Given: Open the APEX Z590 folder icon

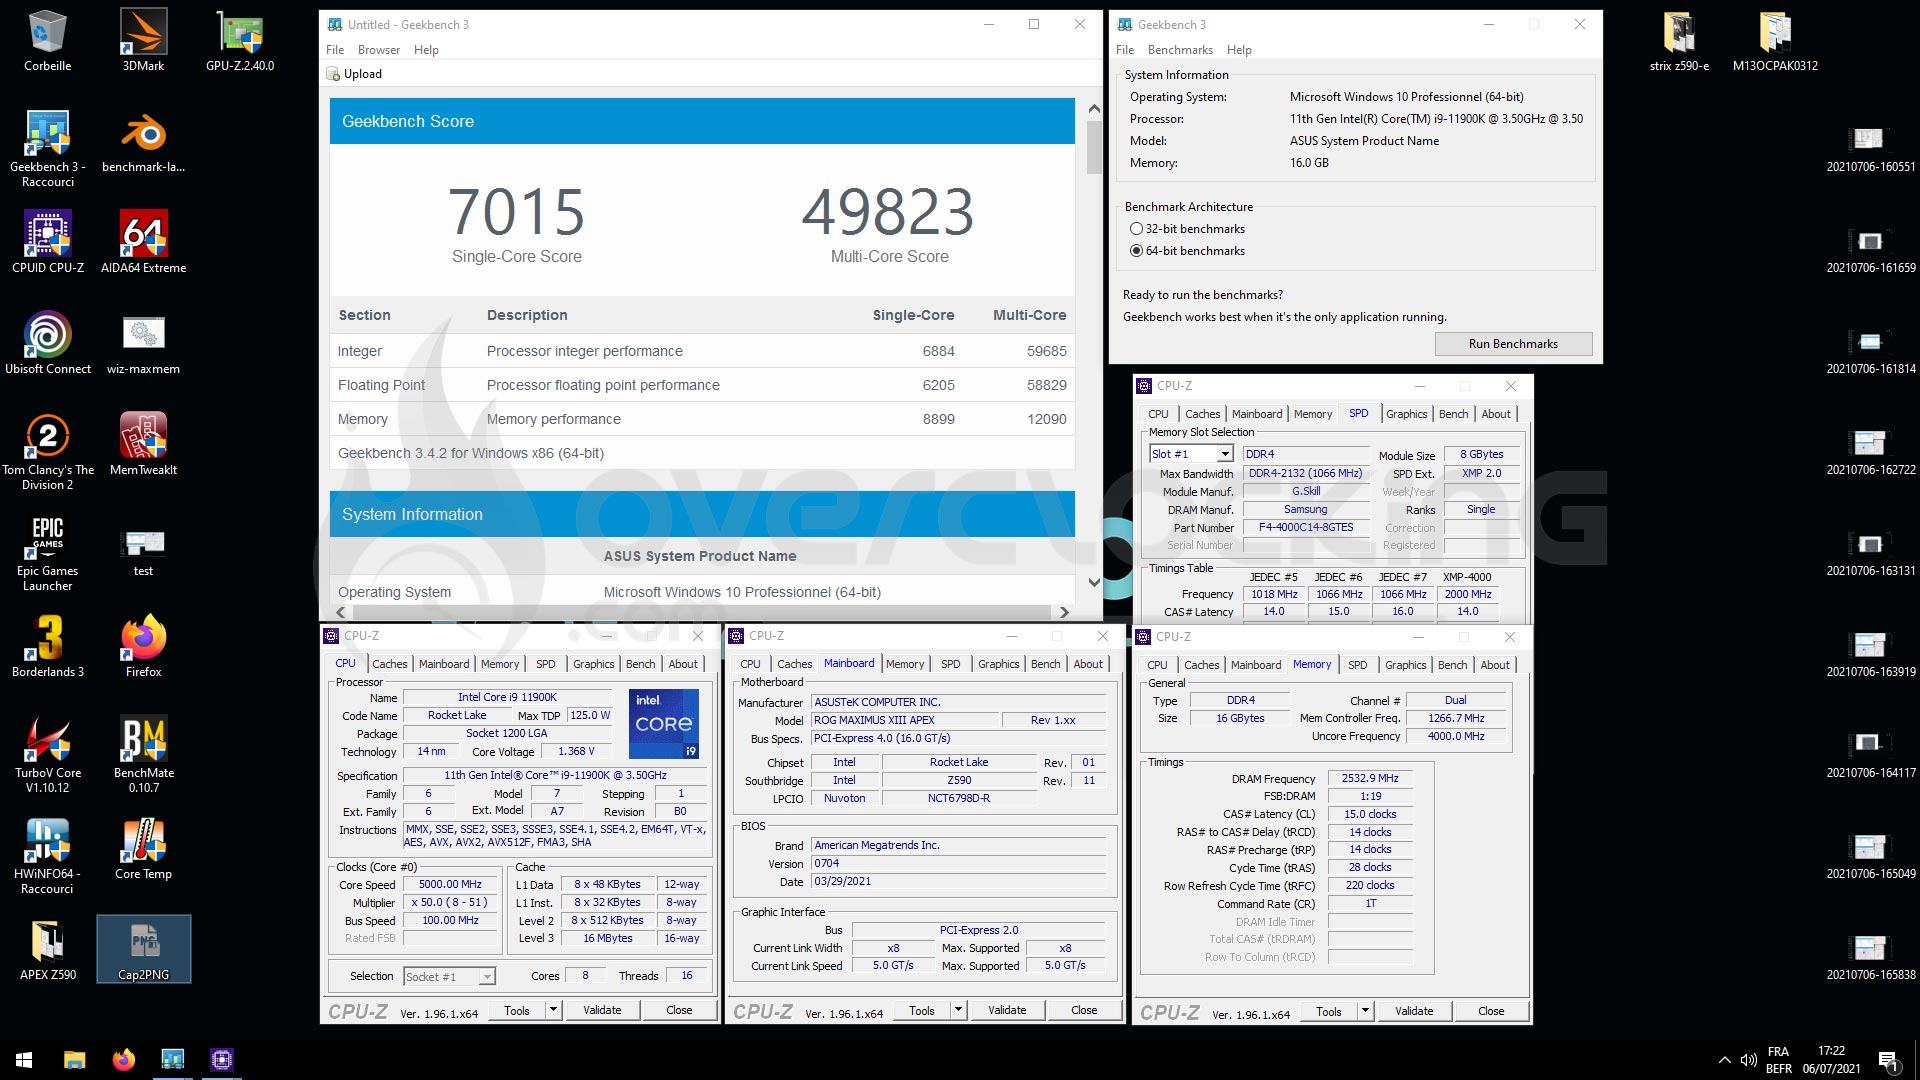Looking at the screenshot, I should pyautogui.click(x=47, y=950).
